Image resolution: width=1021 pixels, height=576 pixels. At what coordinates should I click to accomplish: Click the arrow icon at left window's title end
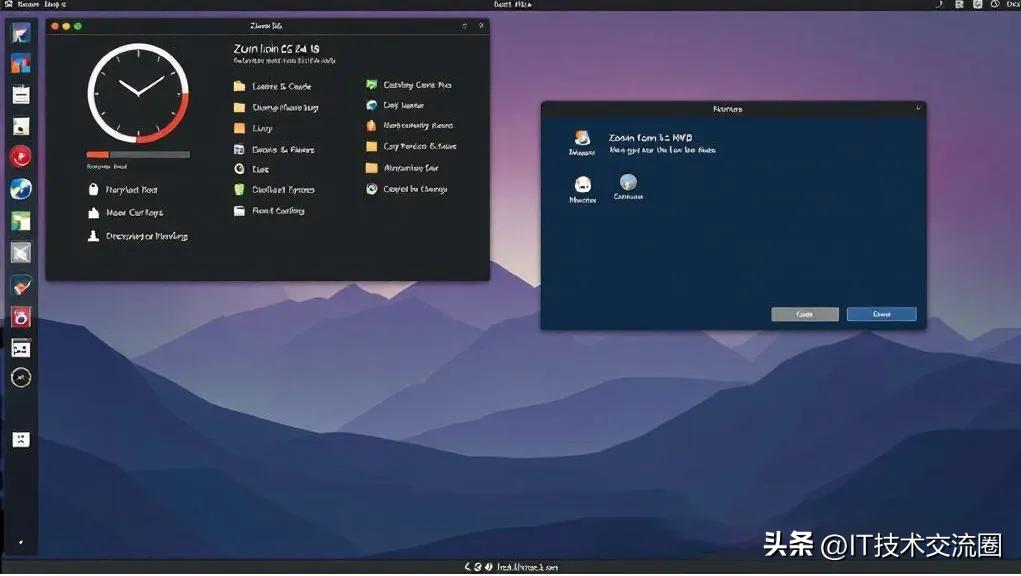click(x=481, y=26)
